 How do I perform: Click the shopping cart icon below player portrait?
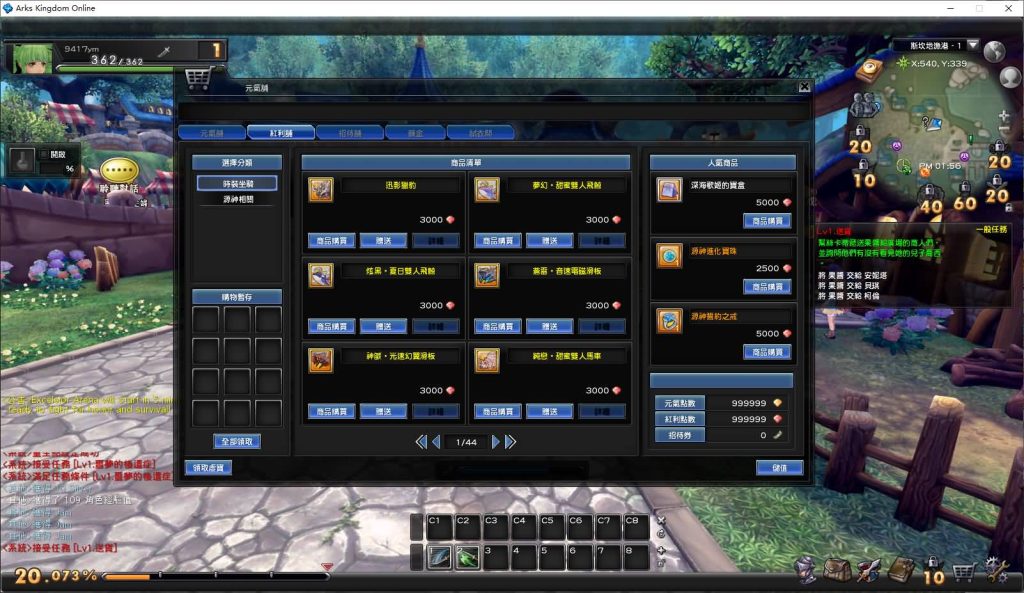pyautogui.click(x=197, y=78)
